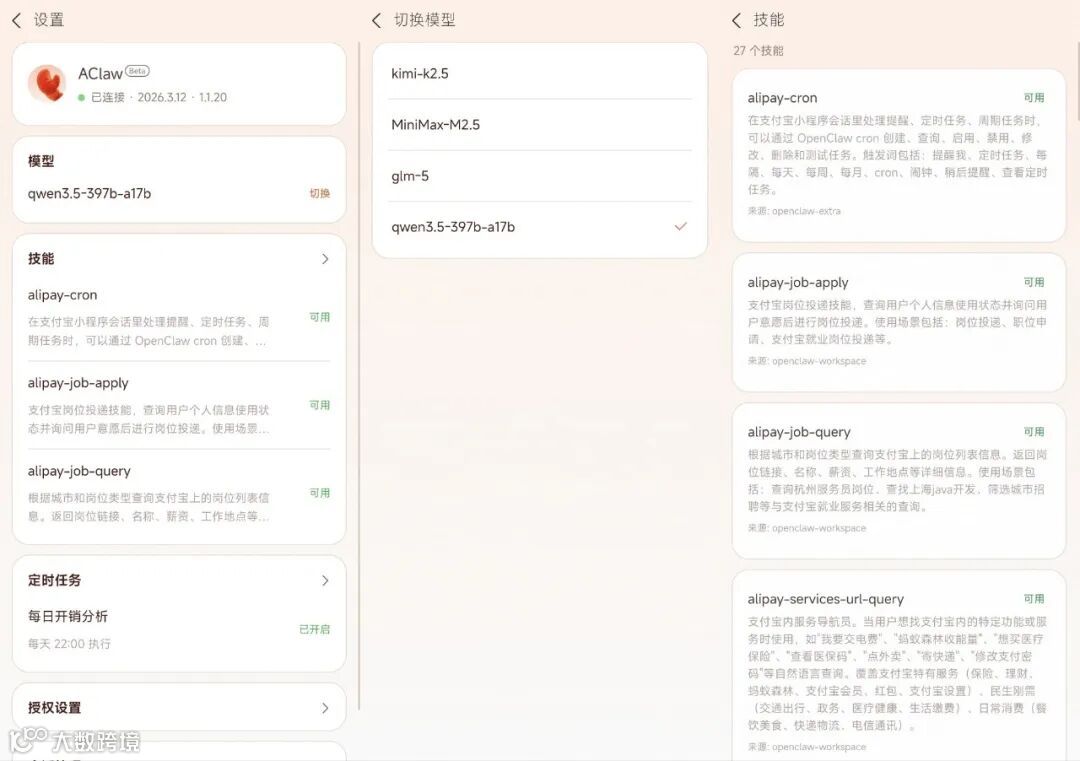Click the AClaw profile name
The height and width of the screenshot is (761, 1080).
tap(101, 74)
